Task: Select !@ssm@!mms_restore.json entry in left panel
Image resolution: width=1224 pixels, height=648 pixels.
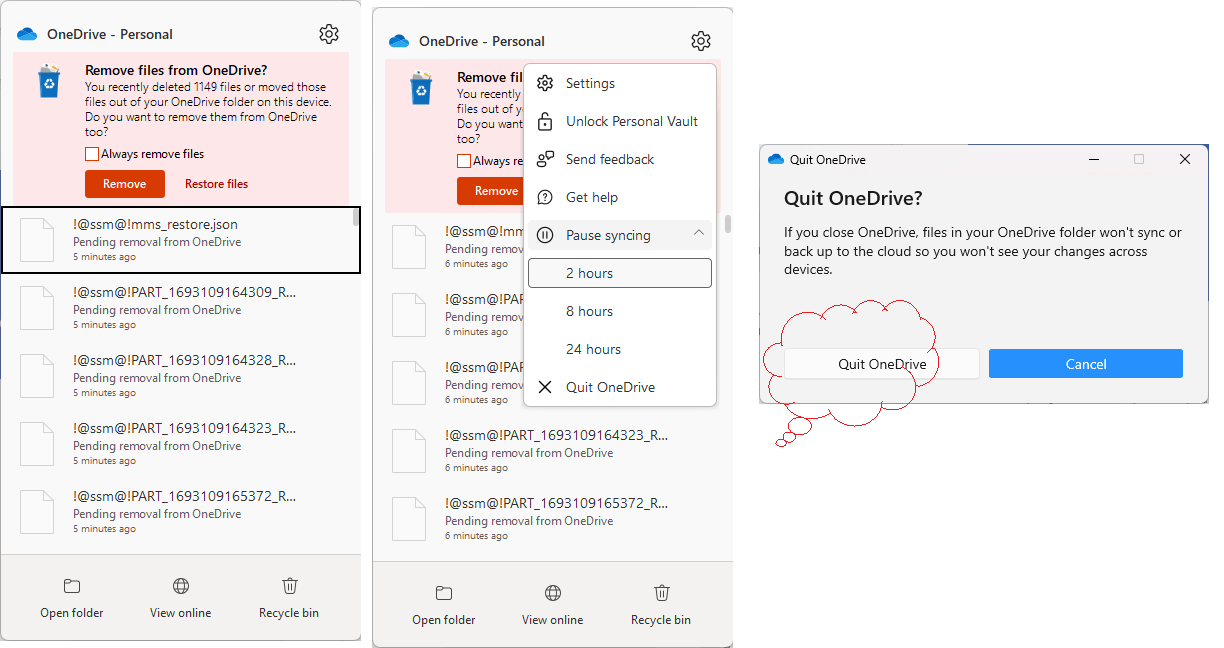Action: (x=181, y=240)
